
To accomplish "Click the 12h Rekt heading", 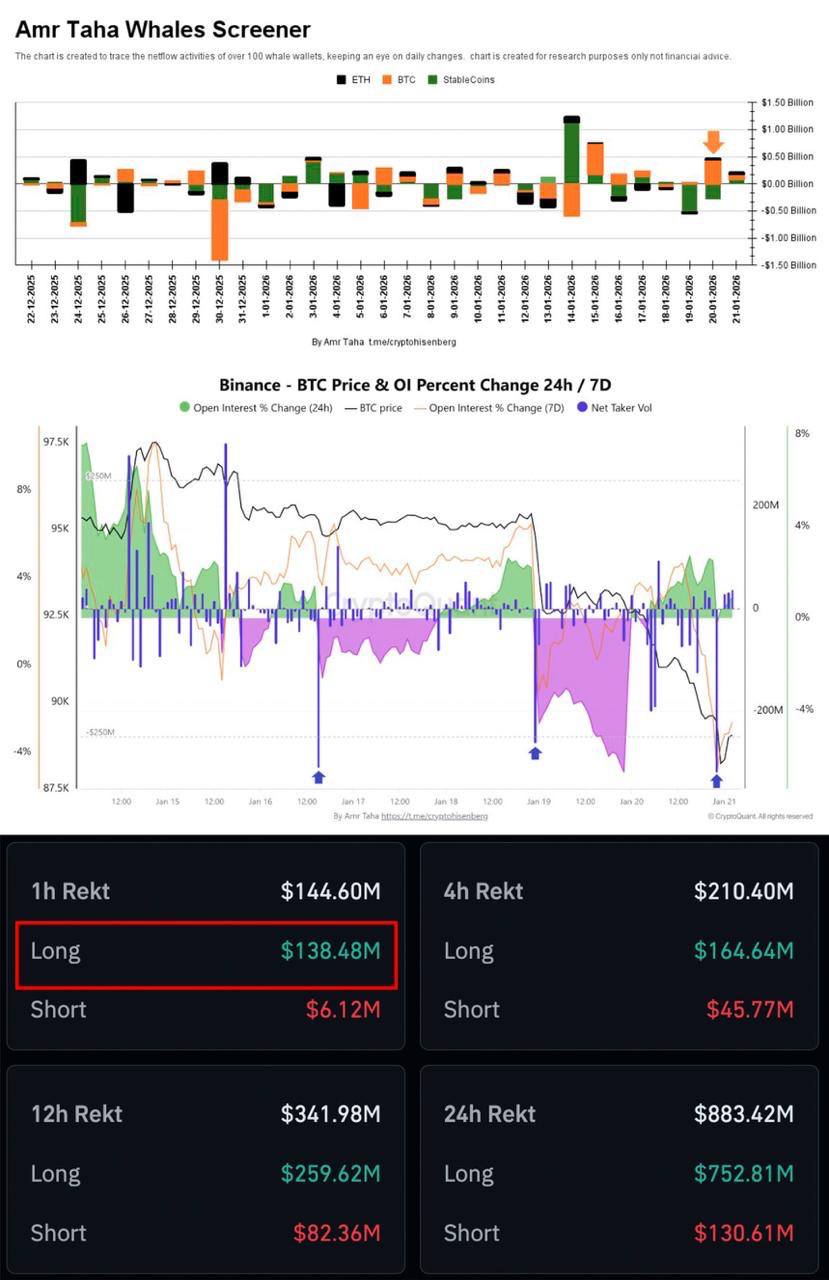I will tap(76, 1114).
